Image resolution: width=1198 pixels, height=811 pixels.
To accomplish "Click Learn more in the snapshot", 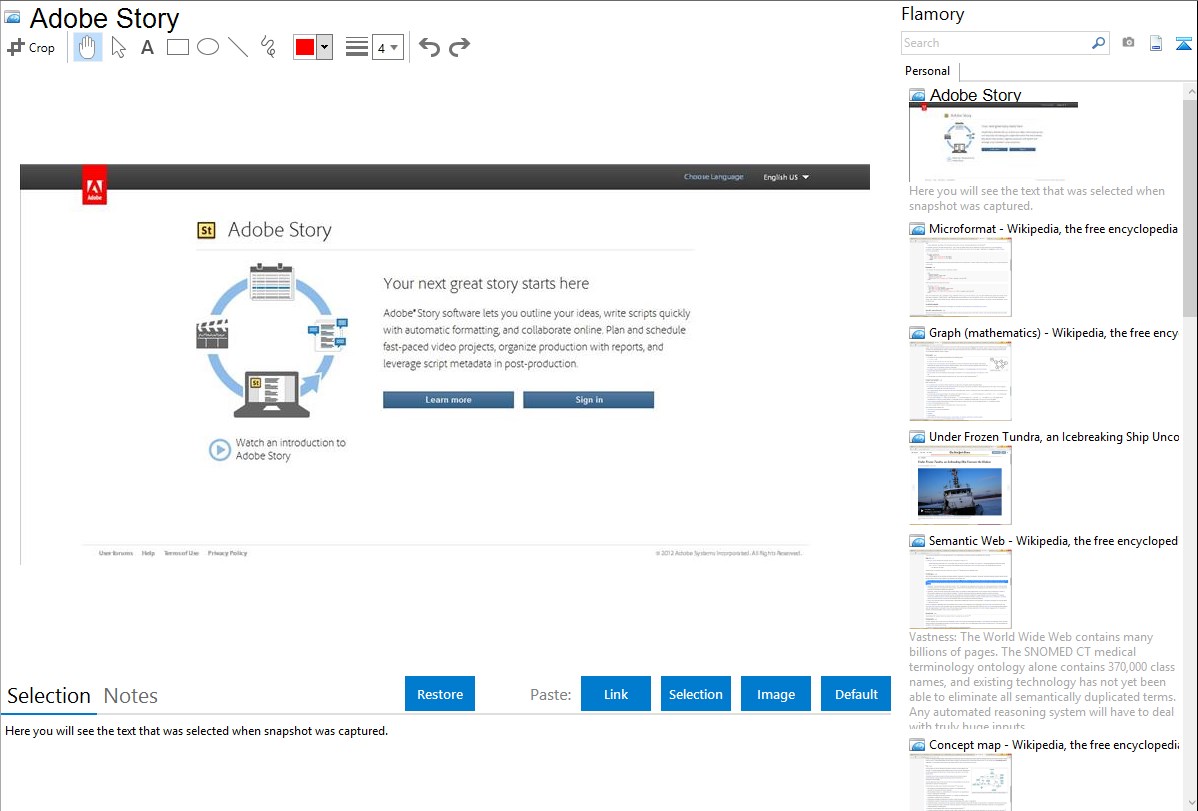I will [x=448, y=400].
